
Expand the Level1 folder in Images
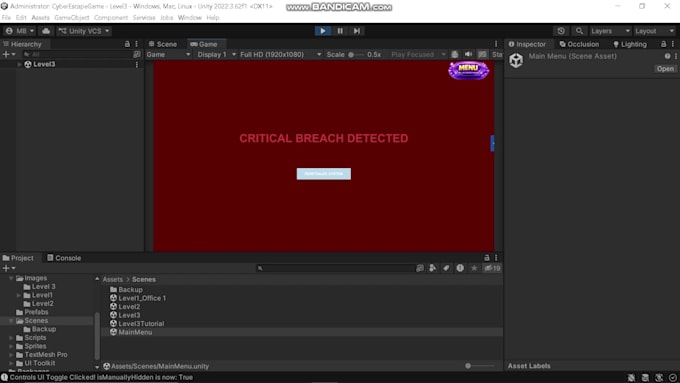19,295
